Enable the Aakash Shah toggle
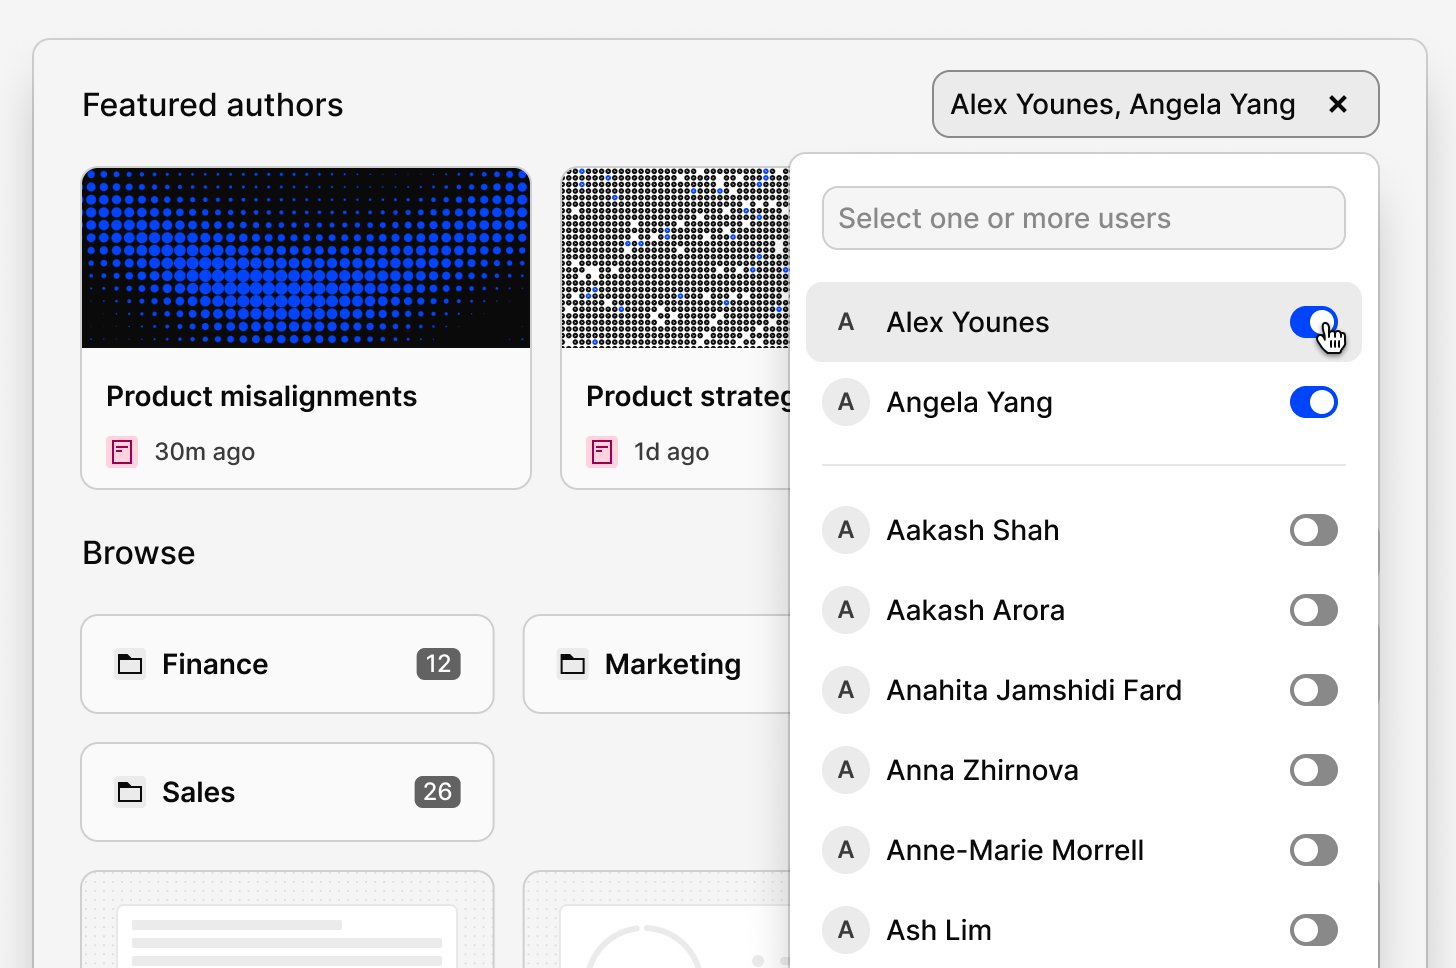Image resolution: width=1456 pixels, height=968 pixels. coord(1314,530)
